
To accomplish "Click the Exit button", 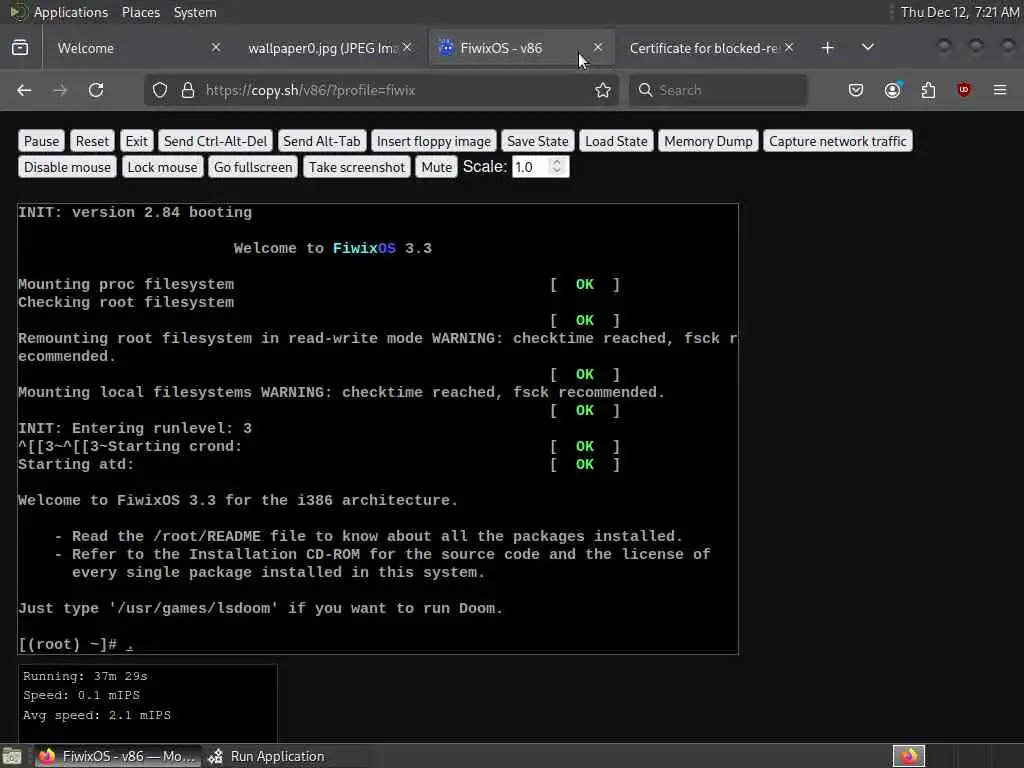I will 136,141.
